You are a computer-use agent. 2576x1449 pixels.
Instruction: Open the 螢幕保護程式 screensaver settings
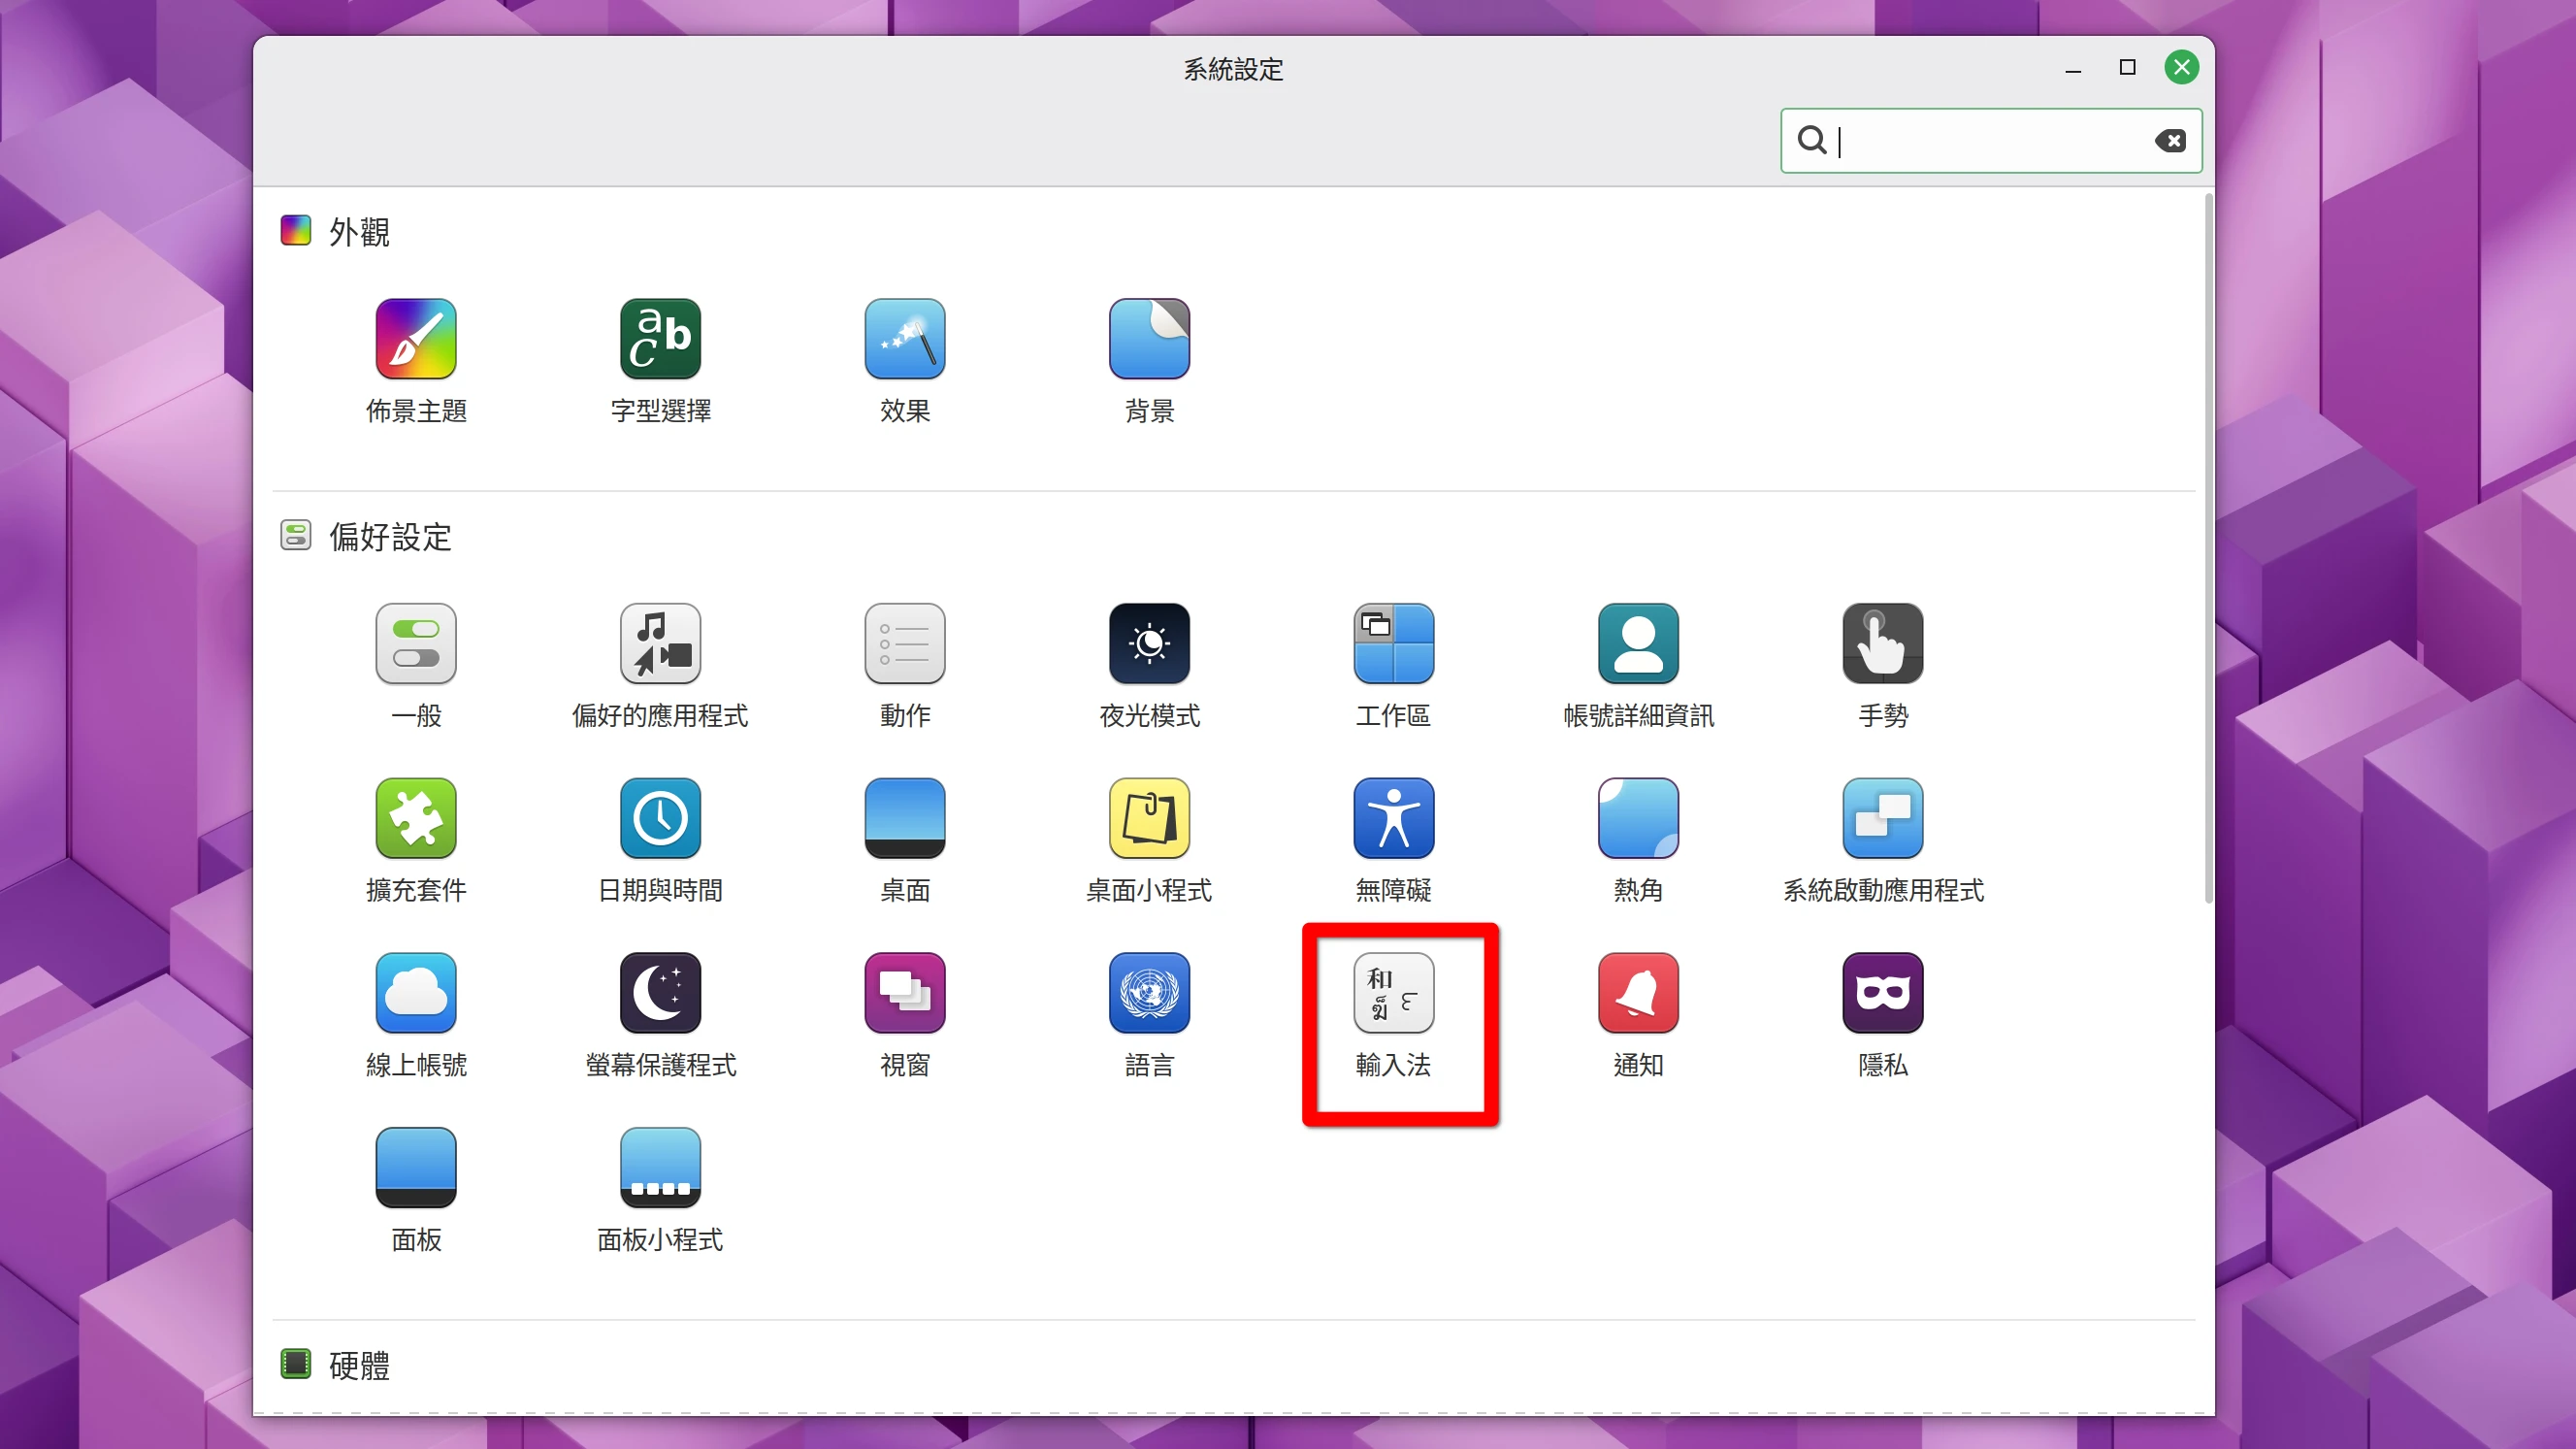pos(660,1015)
